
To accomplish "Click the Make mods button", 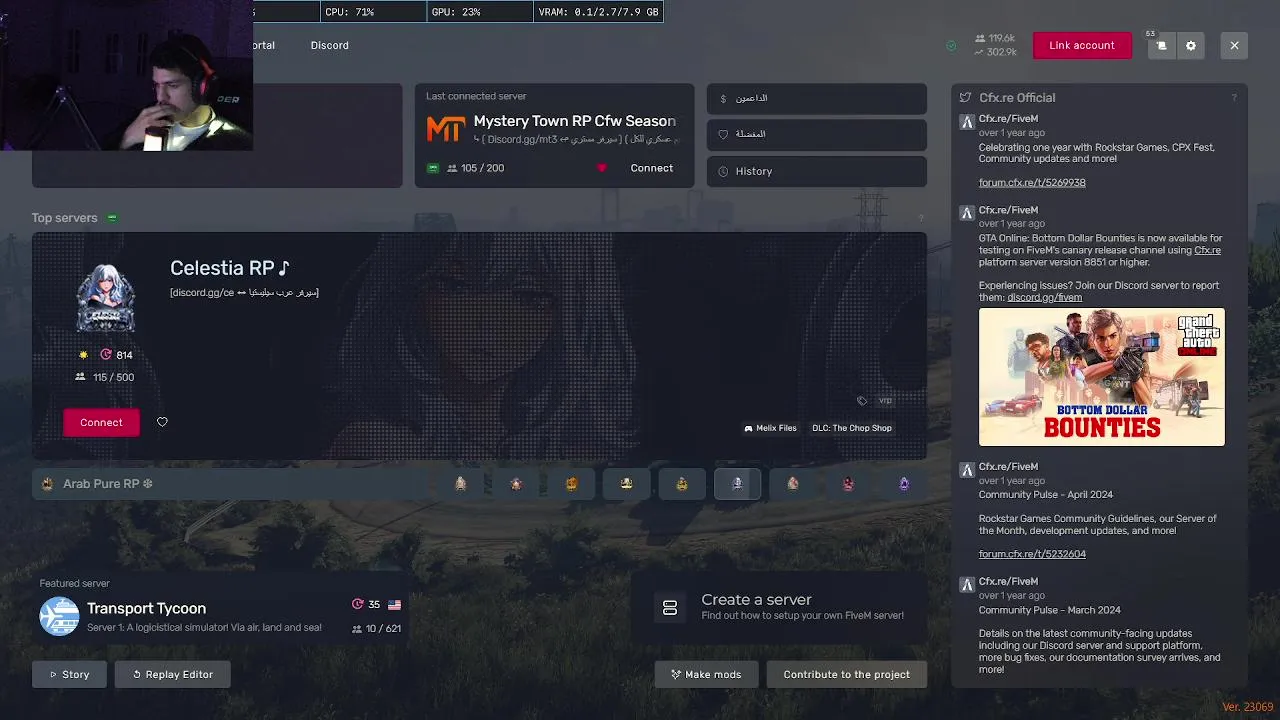I will 706,674.
